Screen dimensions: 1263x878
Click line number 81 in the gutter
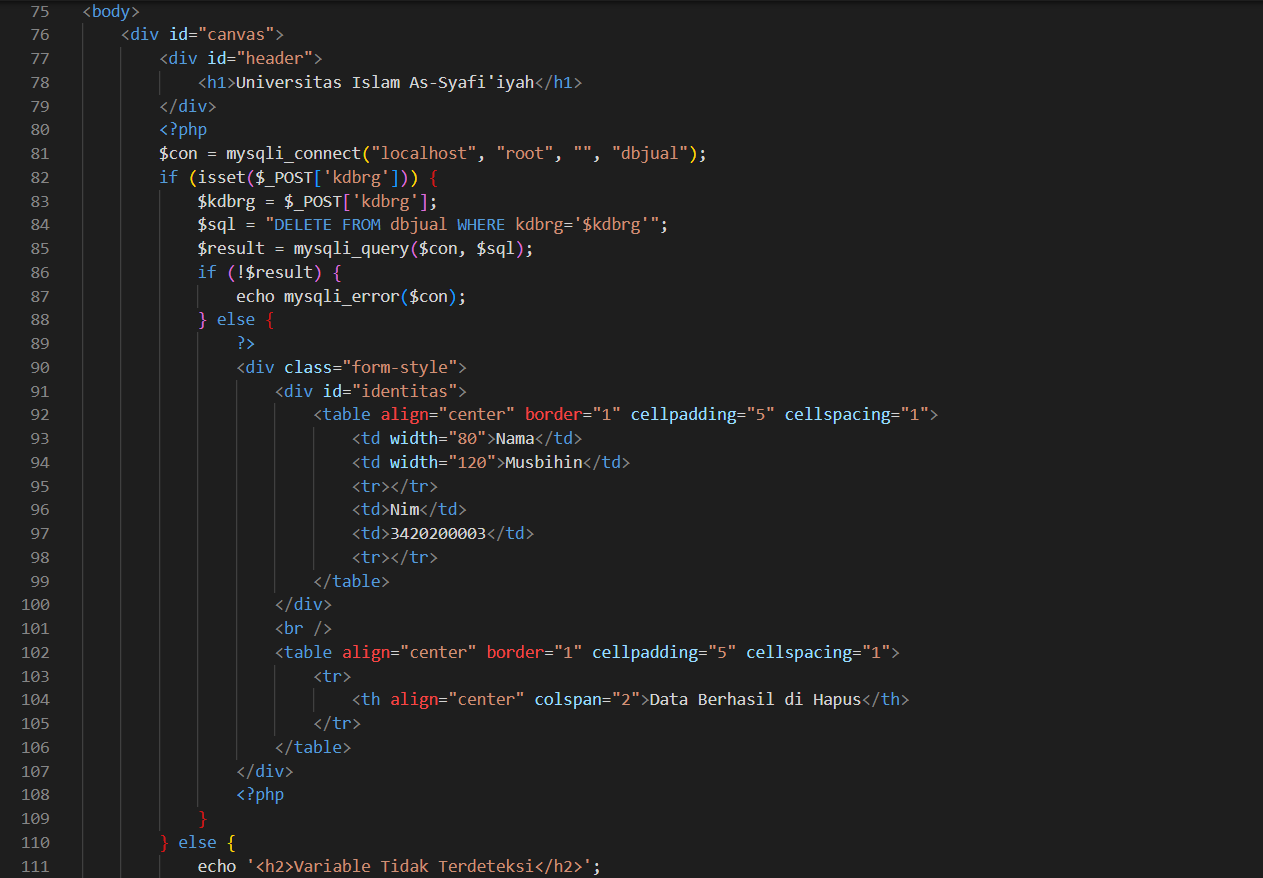39,153
